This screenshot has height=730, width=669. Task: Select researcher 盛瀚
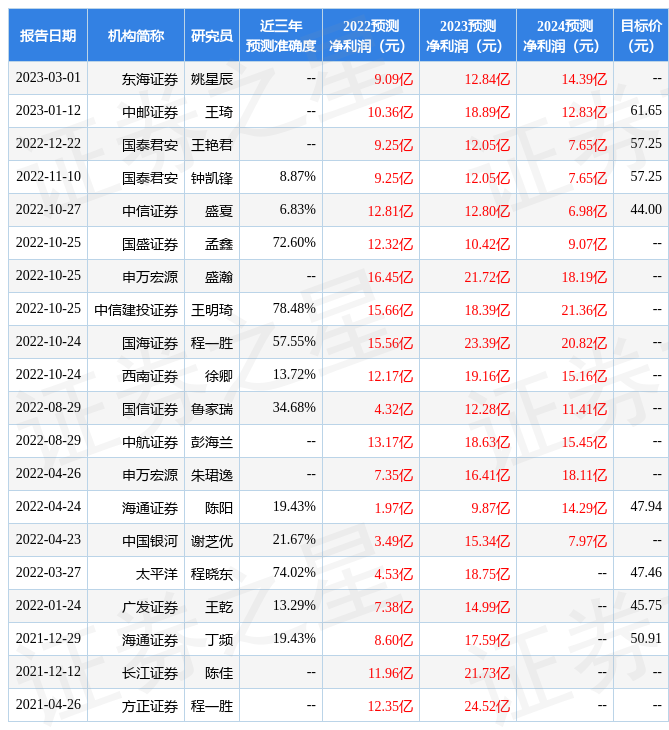click(x=219, y=277)
